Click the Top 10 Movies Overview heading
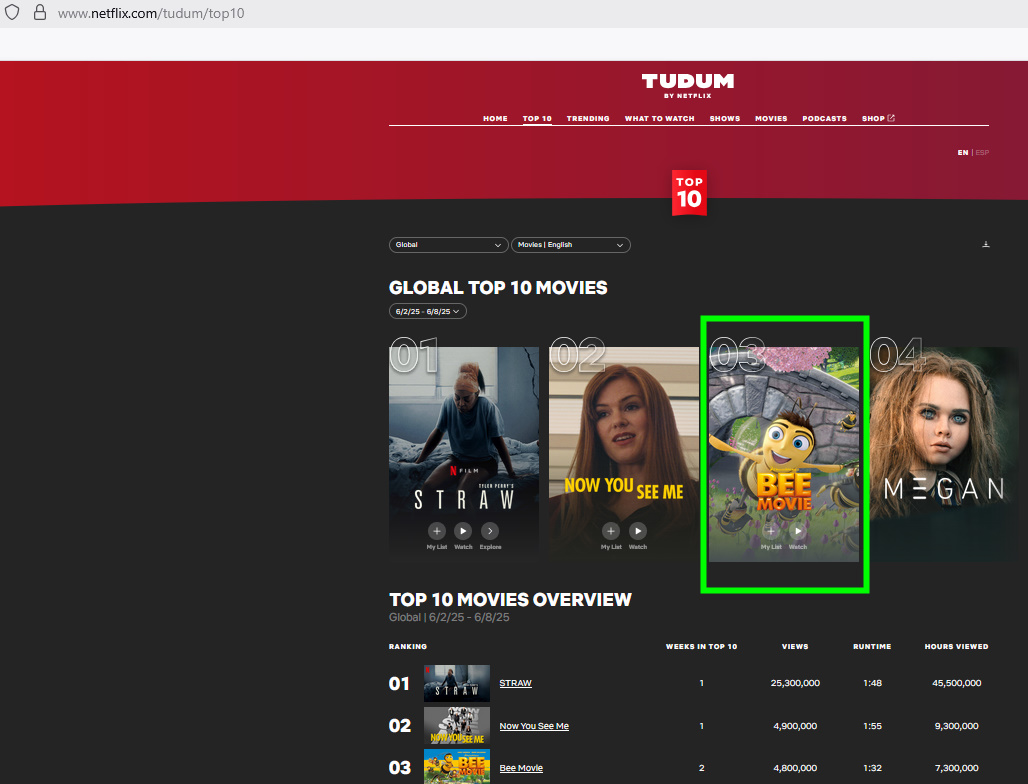Screen dimensions: 1028x784 510,600
